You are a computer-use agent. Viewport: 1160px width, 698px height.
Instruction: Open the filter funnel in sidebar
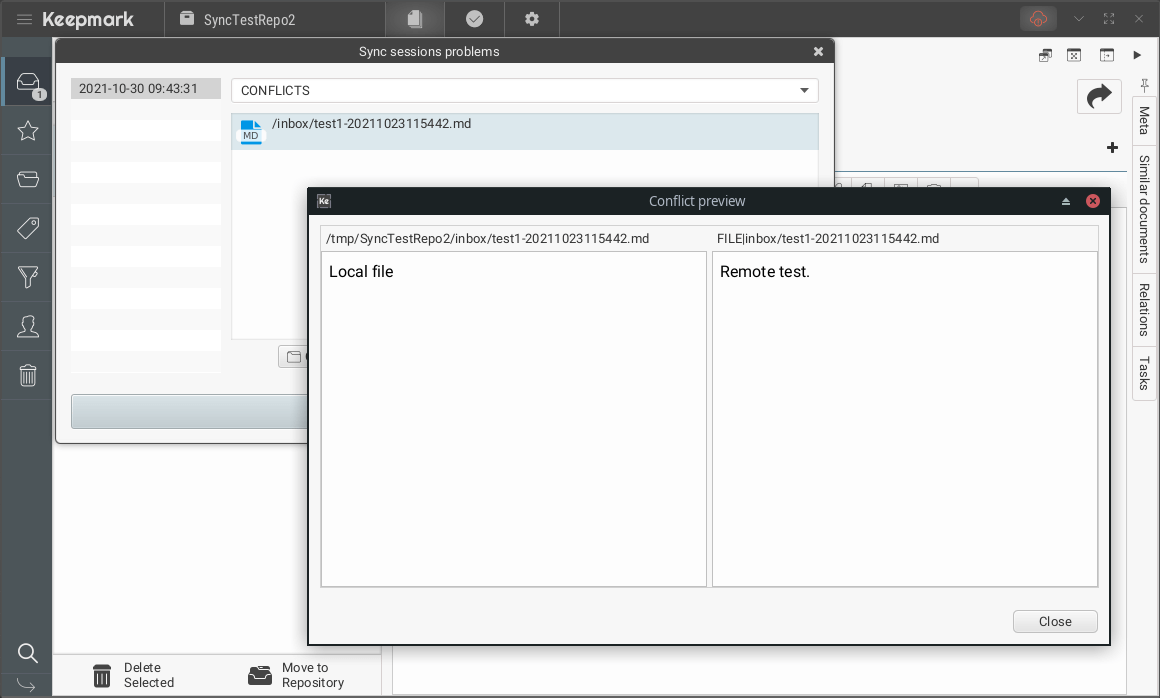click(28, 277)
